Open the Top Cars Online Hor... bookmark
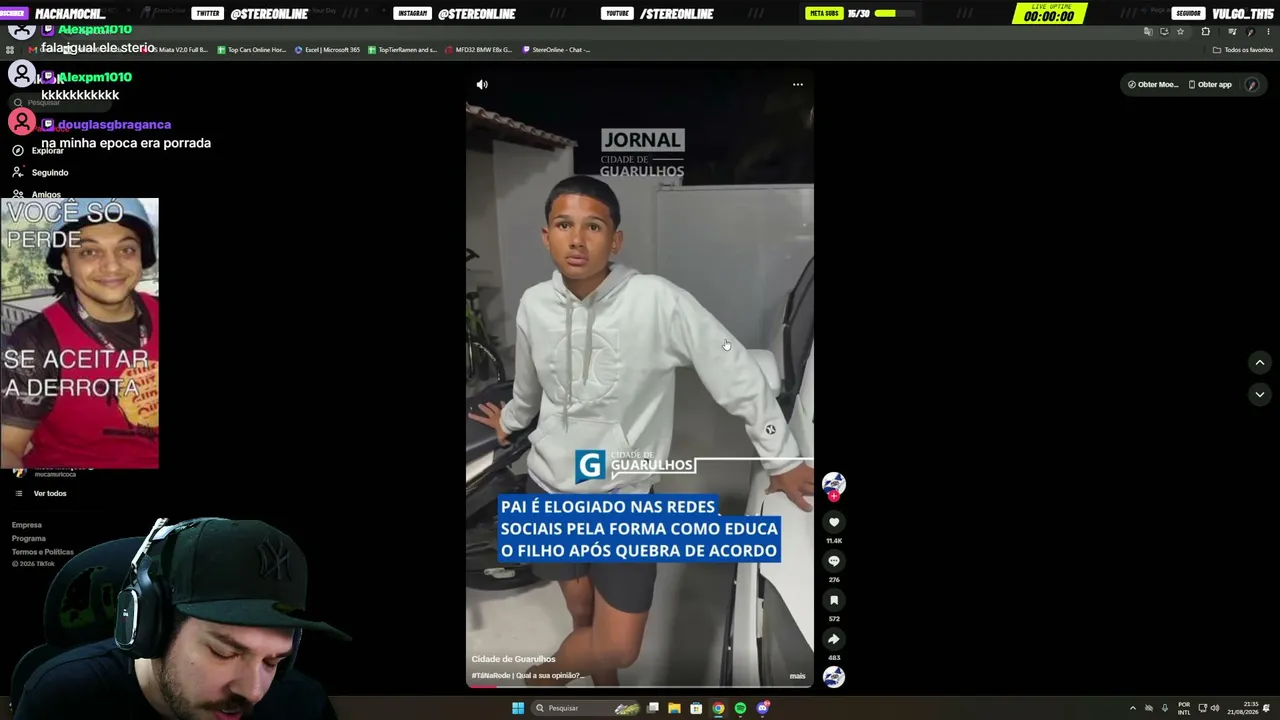The height and width of the screenshot is (720, 1280). click(251, 50)
